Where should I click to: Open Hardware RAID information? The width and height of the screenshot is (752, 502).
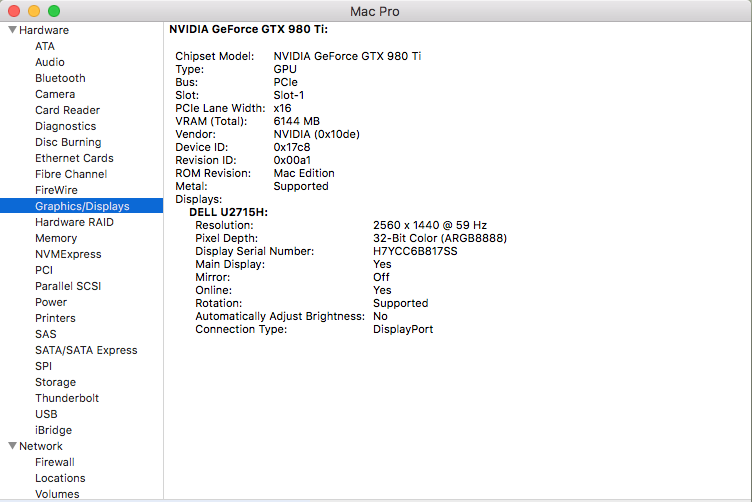pyautogui.click(x=74, y=222)
